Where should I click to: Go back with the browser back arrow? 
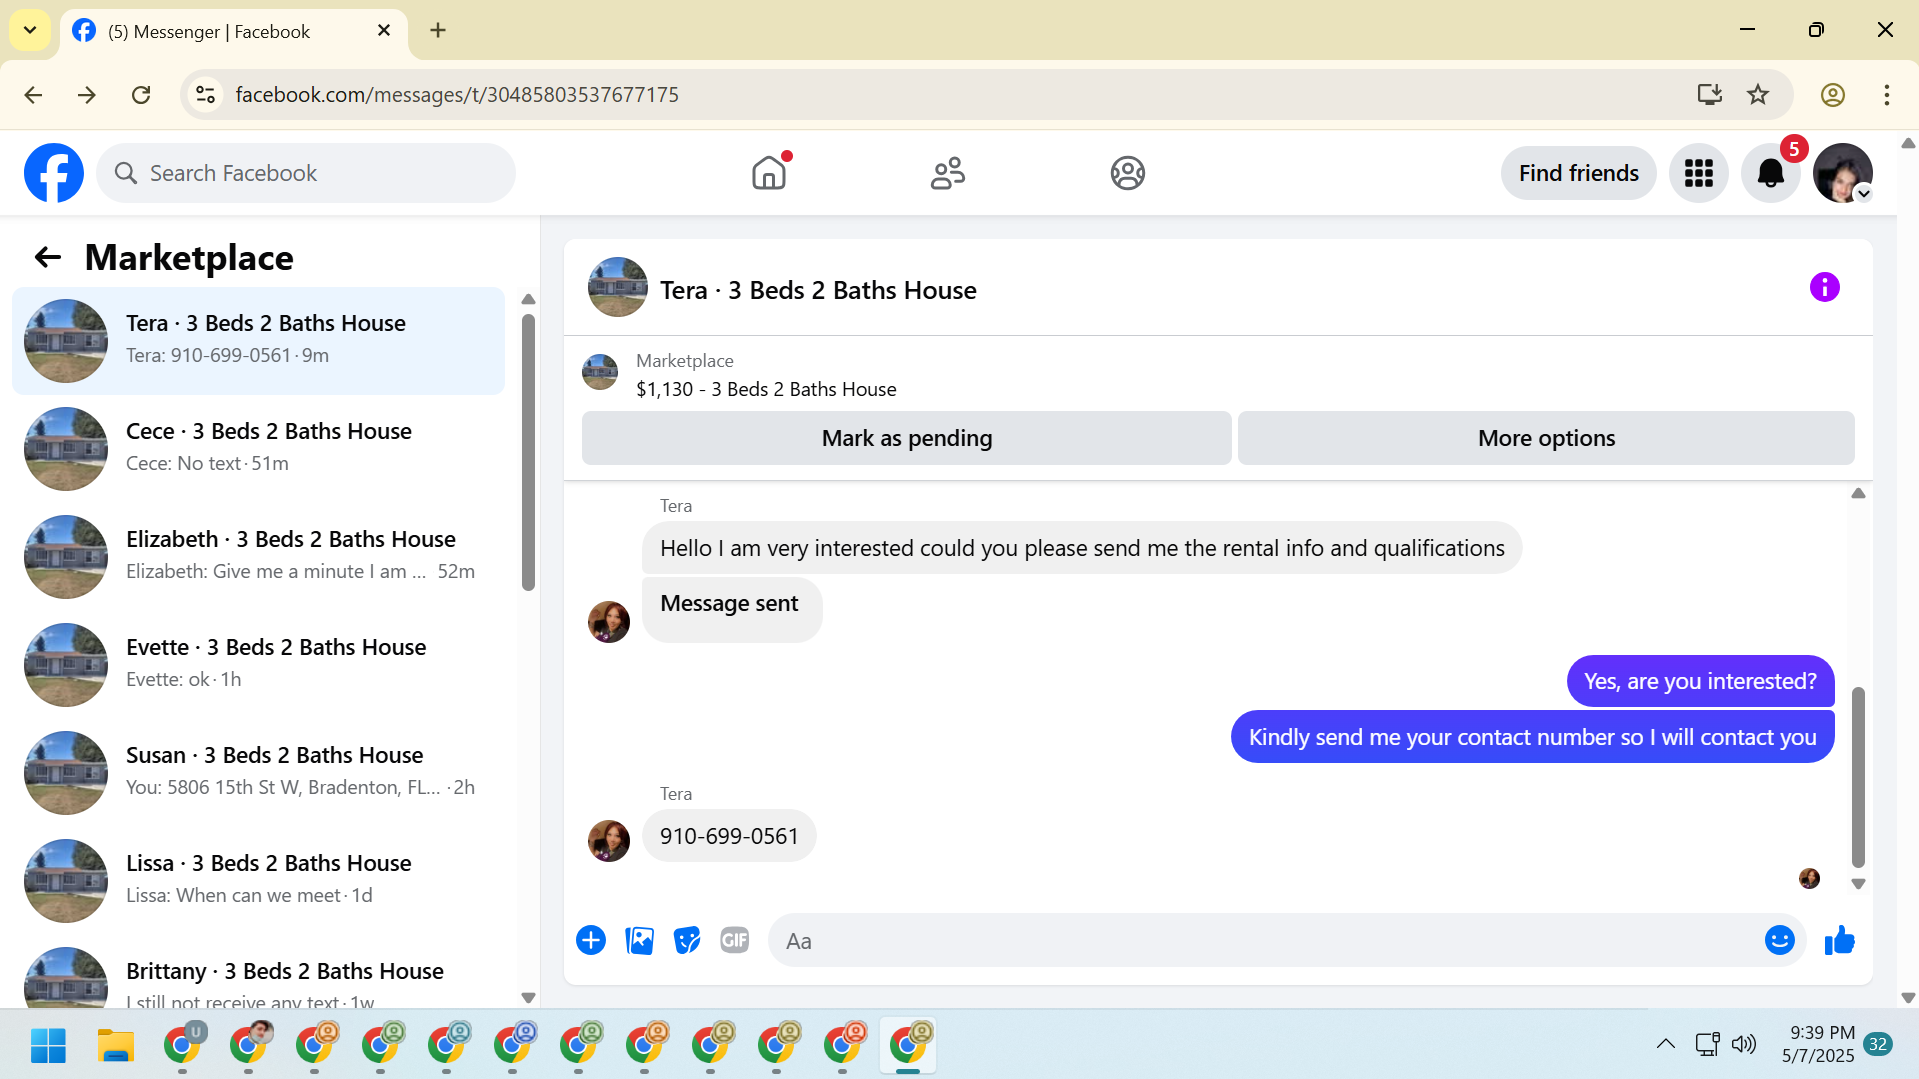tap(33, 95)
